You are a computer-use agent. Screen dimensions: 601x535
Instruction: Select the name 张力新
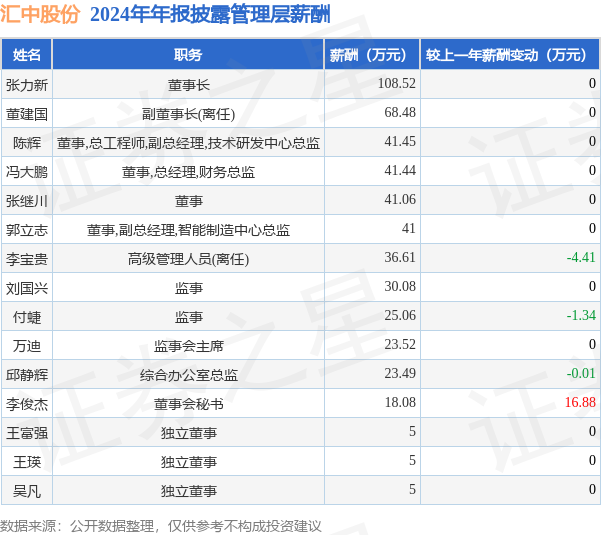[x=27, y=85]
